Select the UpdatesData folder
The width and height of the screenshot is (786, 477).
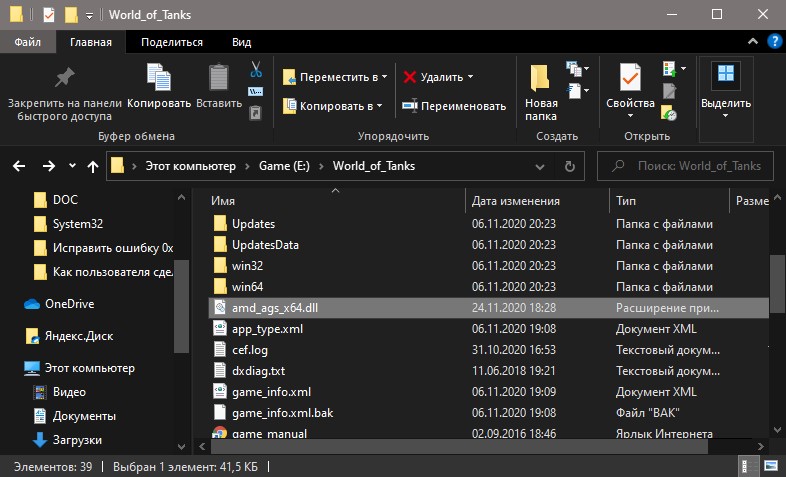point(488,245)
